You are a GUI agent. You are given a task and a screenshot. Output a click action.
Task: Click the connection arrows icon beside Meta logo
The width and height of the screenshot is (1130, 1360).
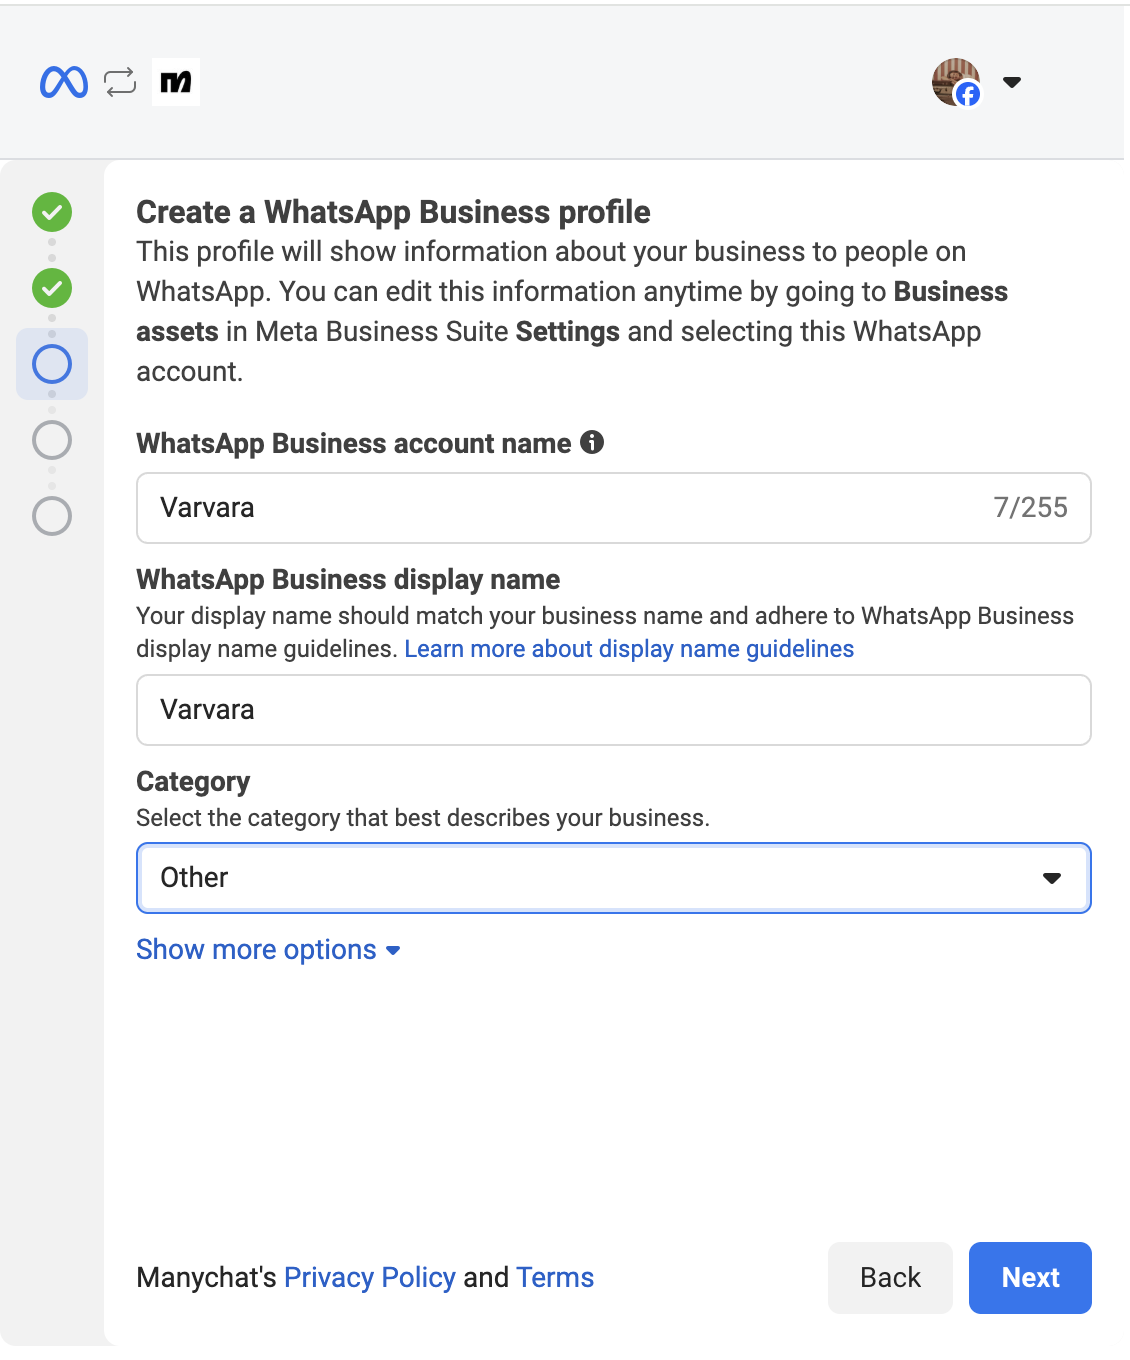118,82
